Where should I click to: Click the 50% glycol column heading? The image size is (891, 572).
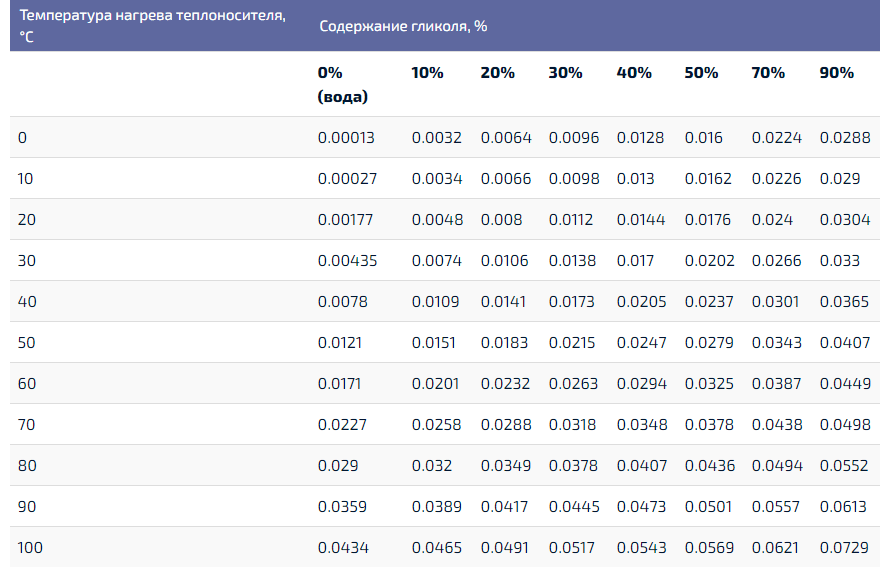click(x=701, y=73)
